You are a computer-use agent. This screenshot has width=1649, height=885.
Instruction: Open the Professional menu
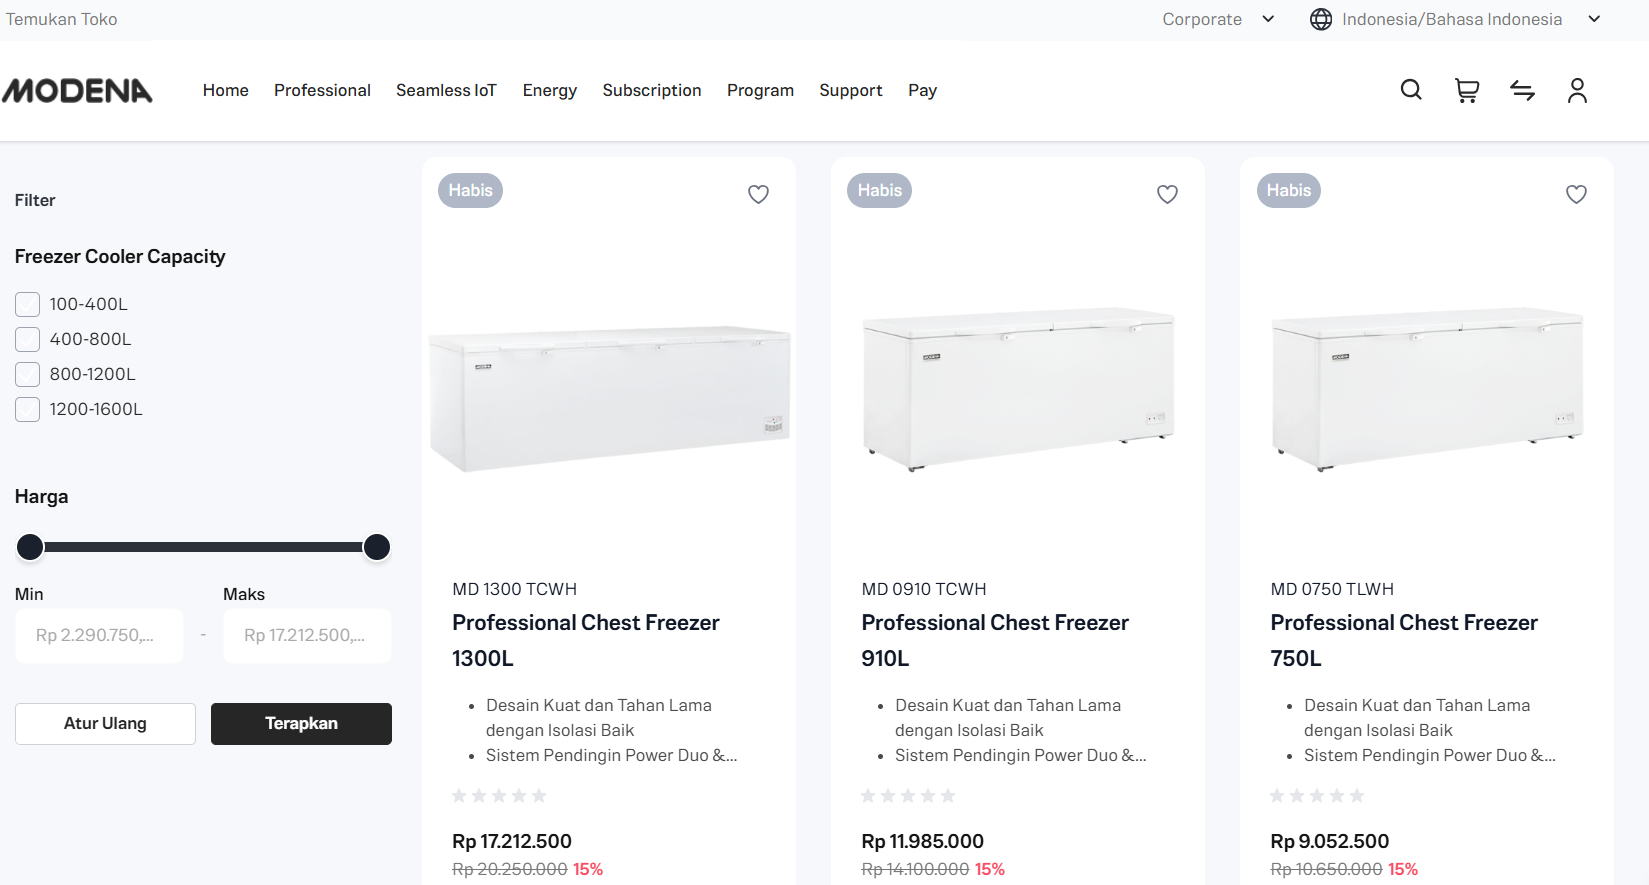click(x=322, y=90)
